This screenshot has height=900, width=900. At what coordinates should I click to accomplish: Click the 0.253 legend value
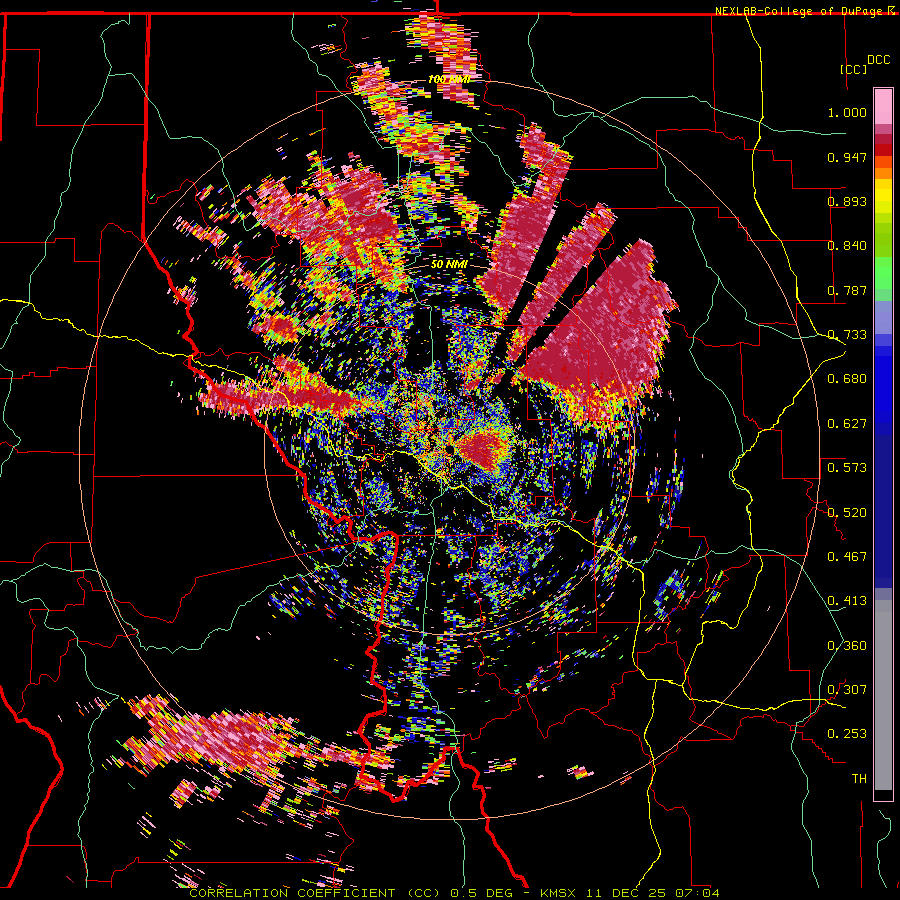click(x=847, y=734)
